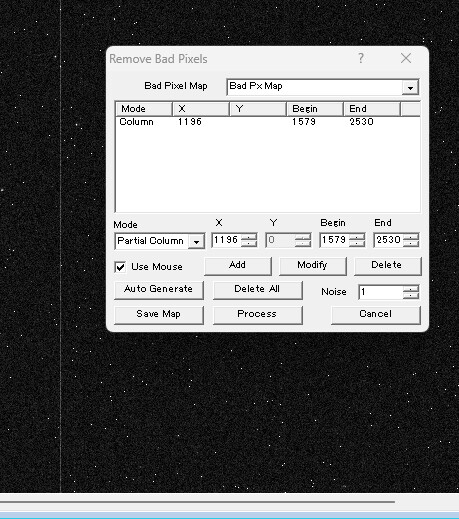
Task: Click the Delete All button
Action: click(x=258, y=290)
